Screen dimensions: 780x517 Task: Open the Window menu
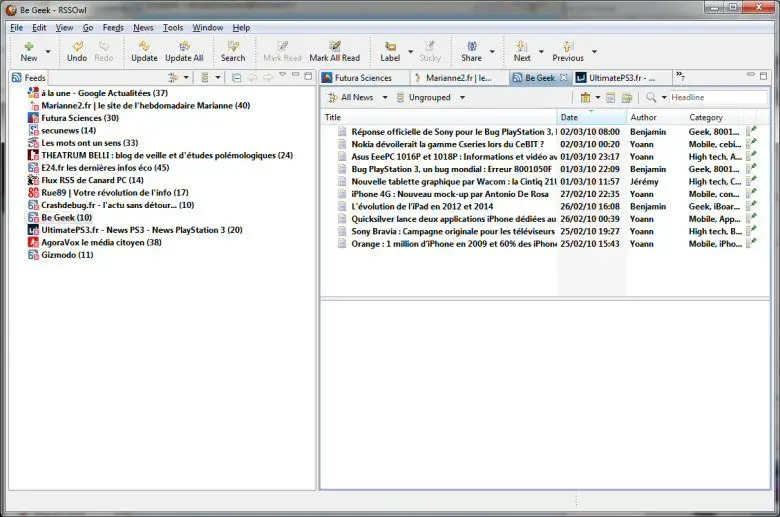pyautogui.click(x=207, y=27)
